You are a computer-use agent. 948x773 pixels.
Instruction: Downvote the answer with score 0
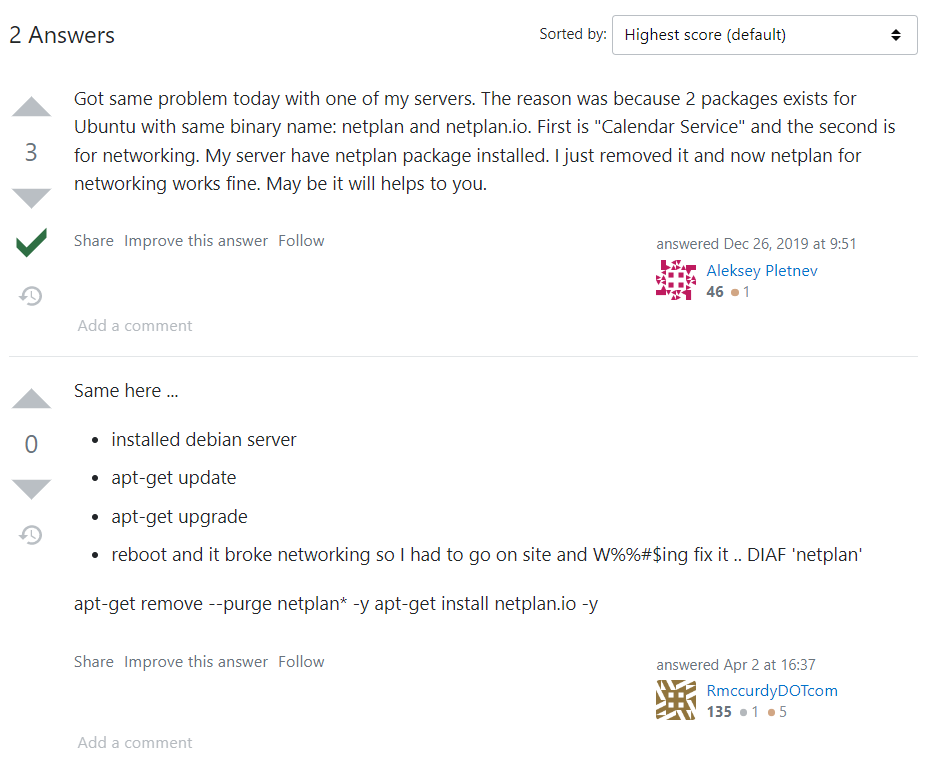click(31, 488)
